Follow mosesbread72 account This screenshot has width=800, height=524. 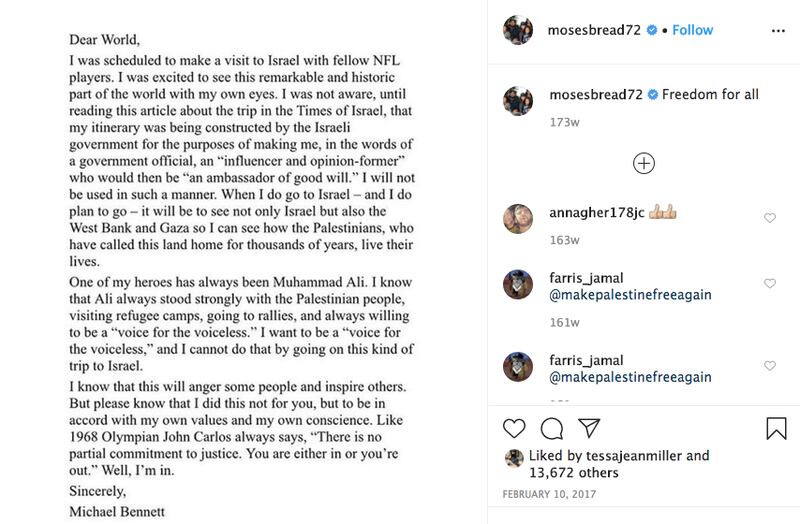692,30
